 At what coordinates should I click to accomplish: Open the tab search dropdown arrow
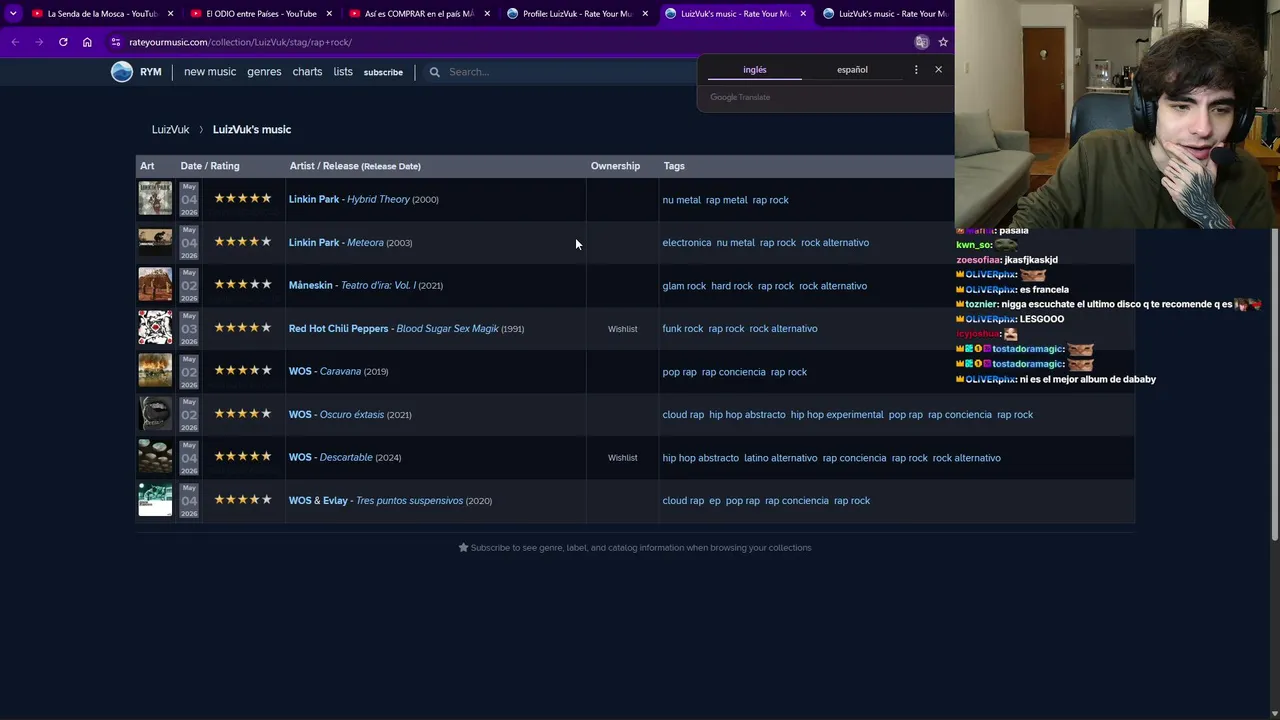coord(13,13)
